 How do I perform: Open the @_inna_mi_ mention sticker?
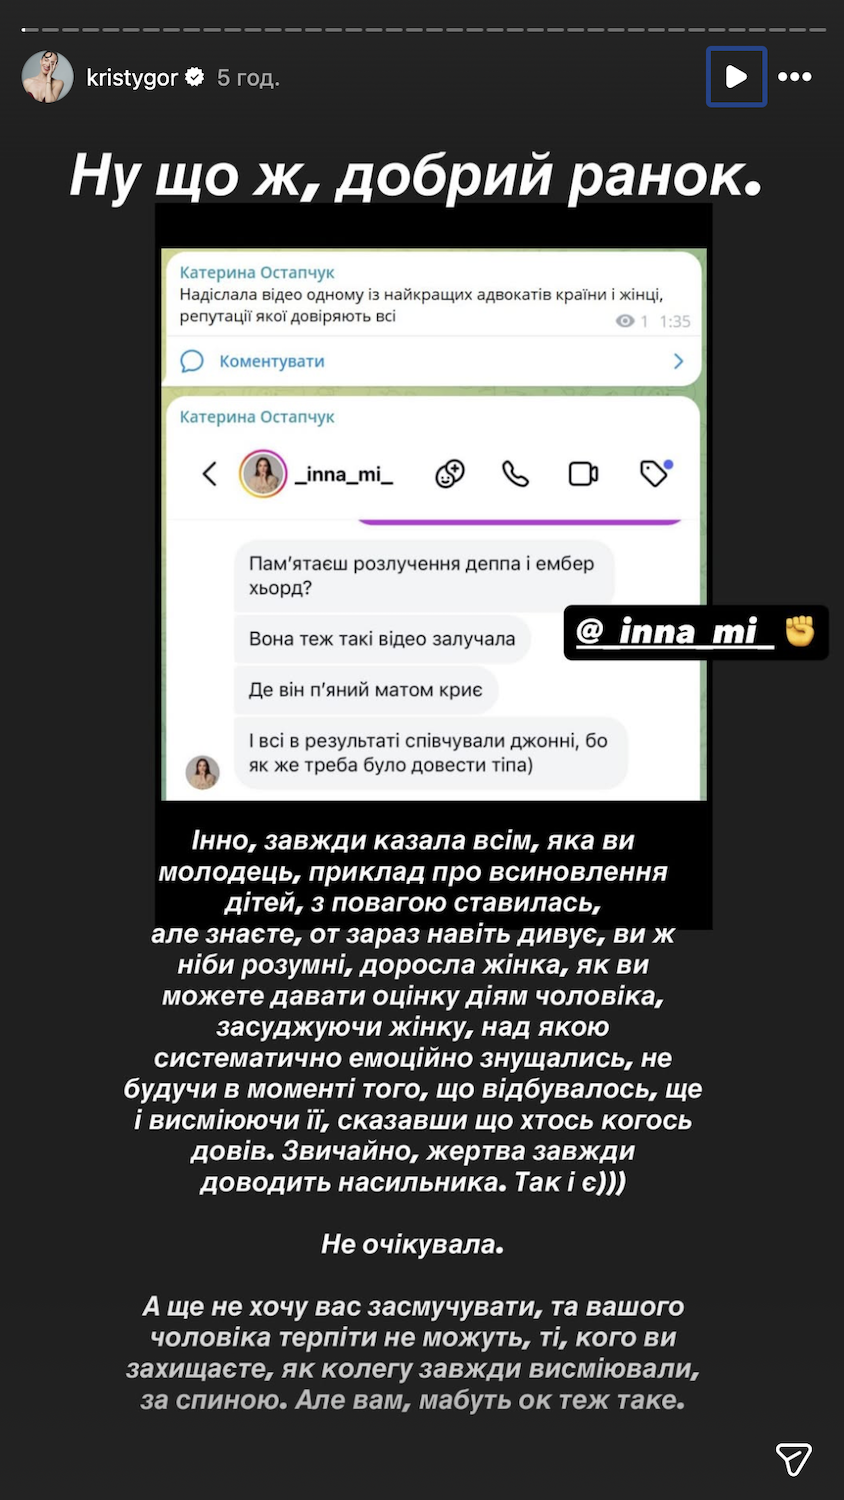696,632
